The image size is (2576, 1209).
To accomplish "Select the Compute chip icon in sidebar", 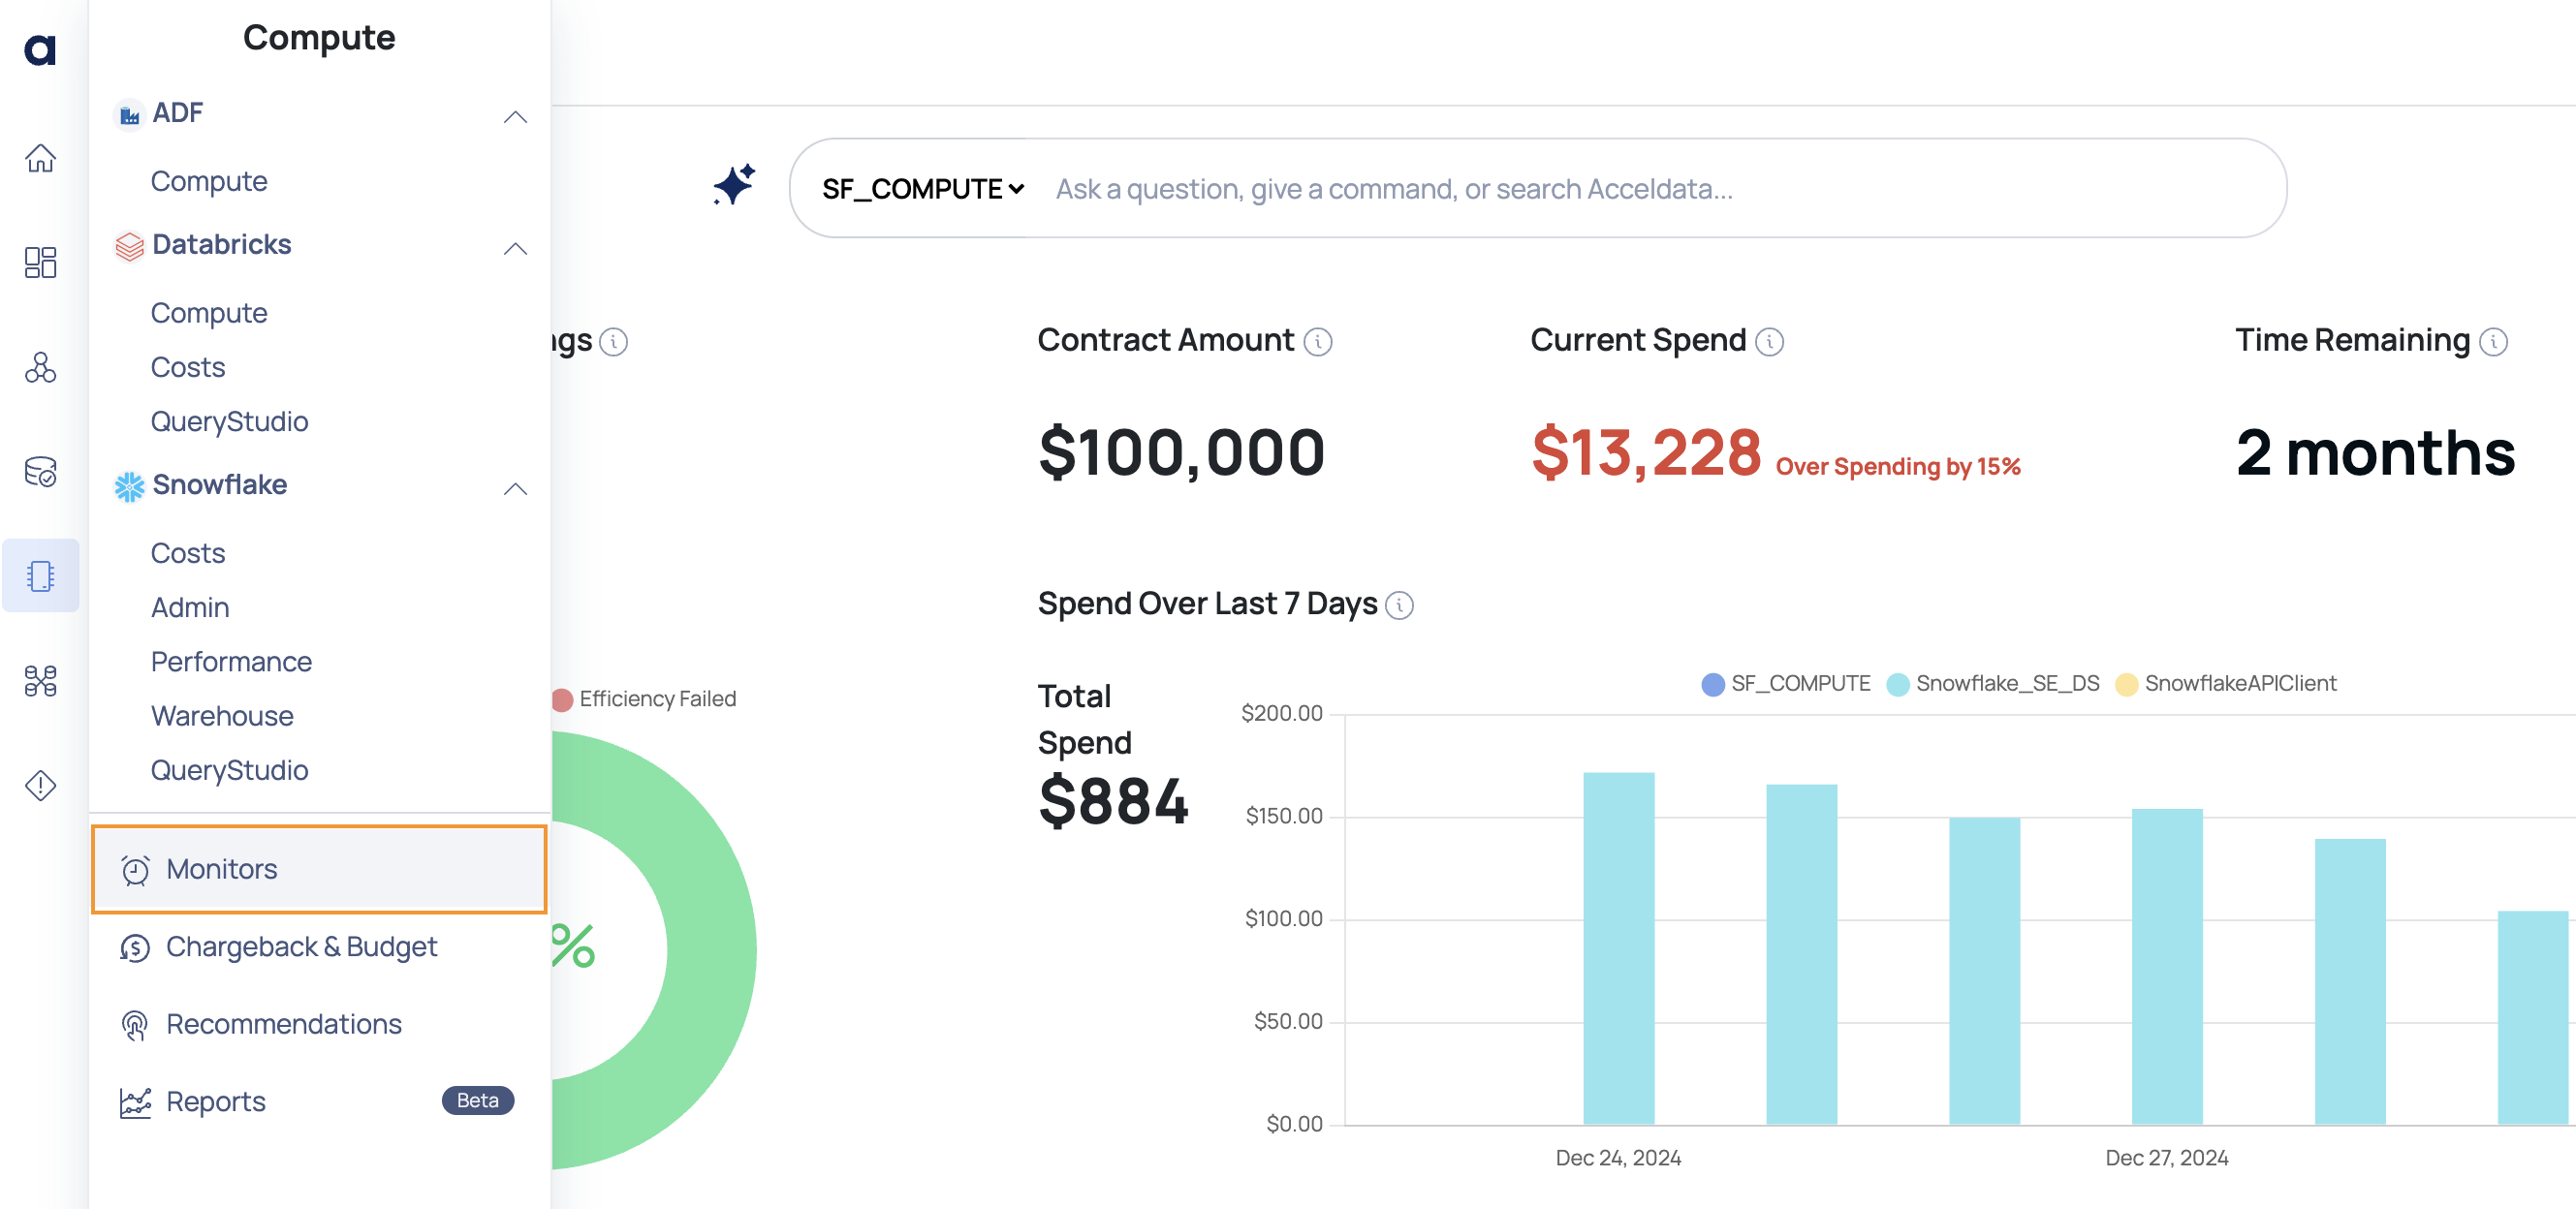I will pyautogui.click(x=40, y=575).
